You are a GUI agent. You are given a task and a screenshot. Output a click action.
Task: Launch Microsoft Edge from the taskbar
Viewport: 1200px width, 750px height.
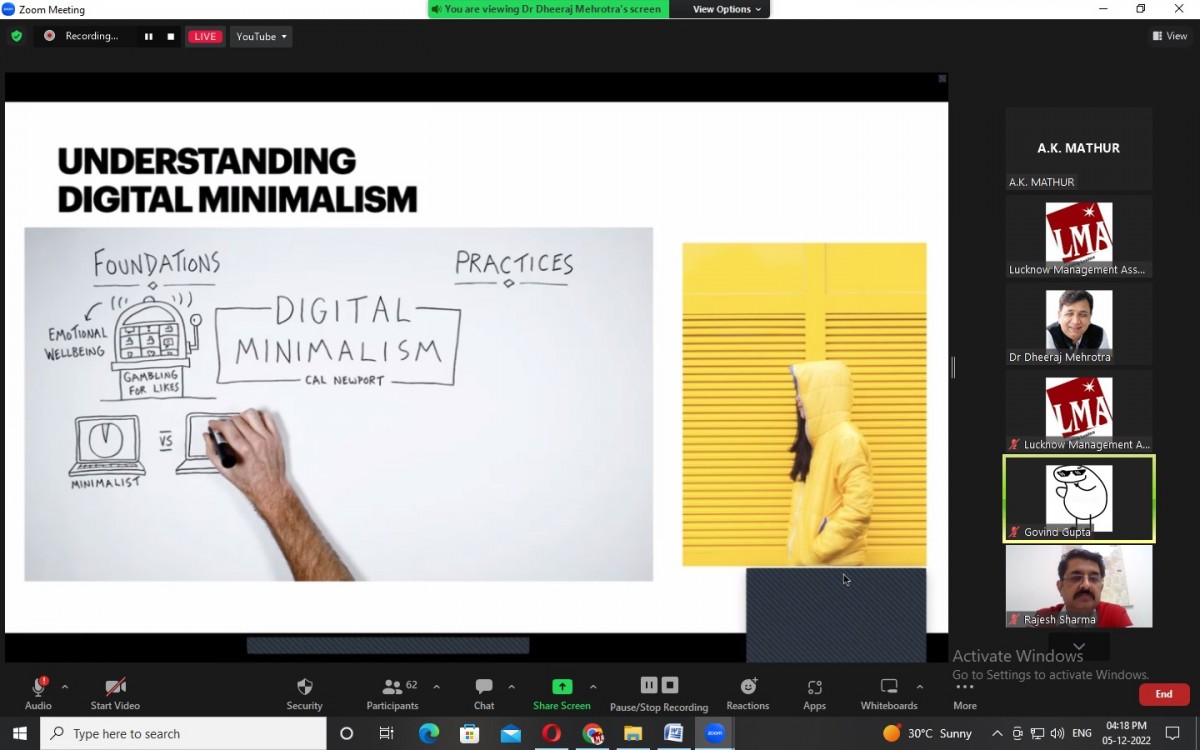pos(428,733)
